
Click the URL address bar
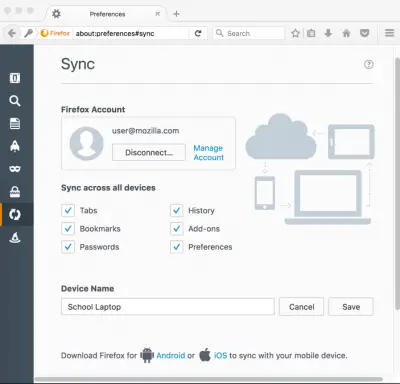coord(131,33)
